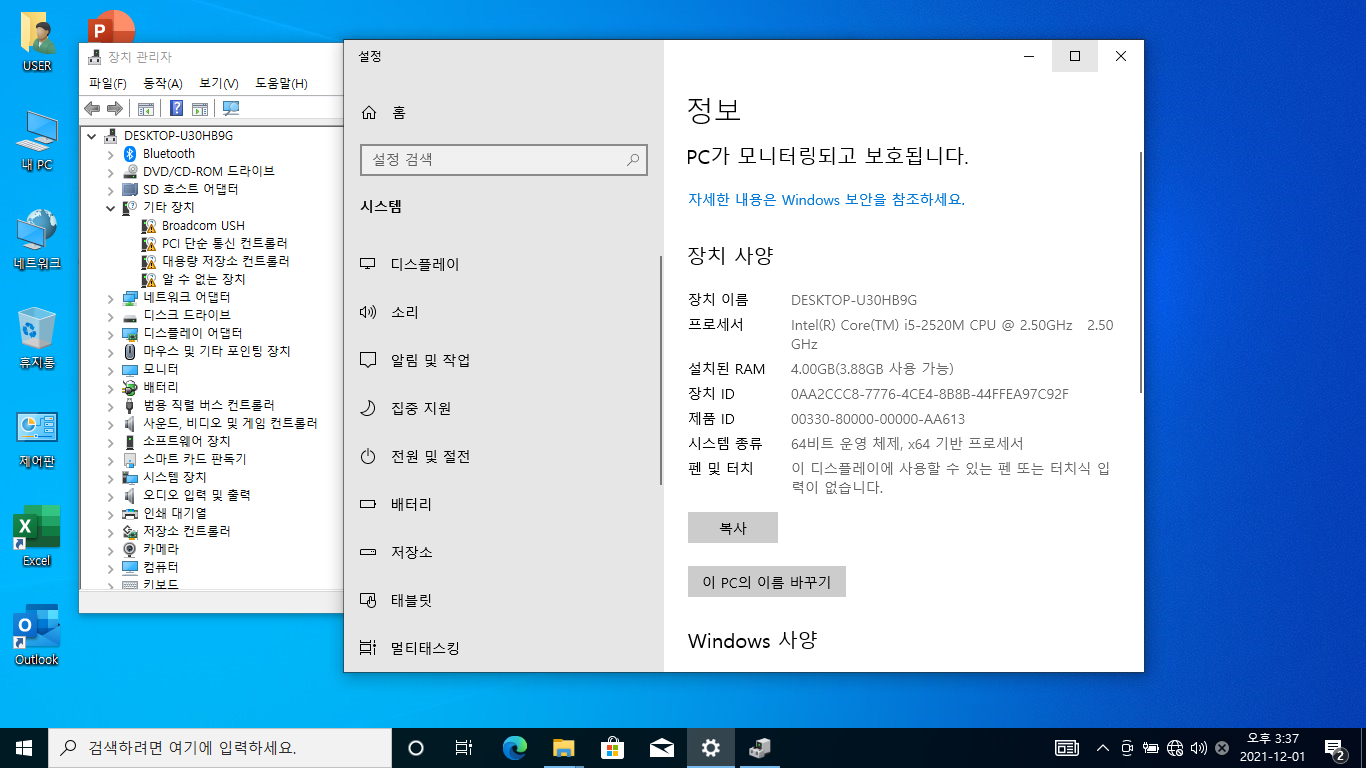Image resolution: width=1366 pixels, height=768 pixels.
Task: Click Outlook shortcut on desktop
Action: [37, 635]
